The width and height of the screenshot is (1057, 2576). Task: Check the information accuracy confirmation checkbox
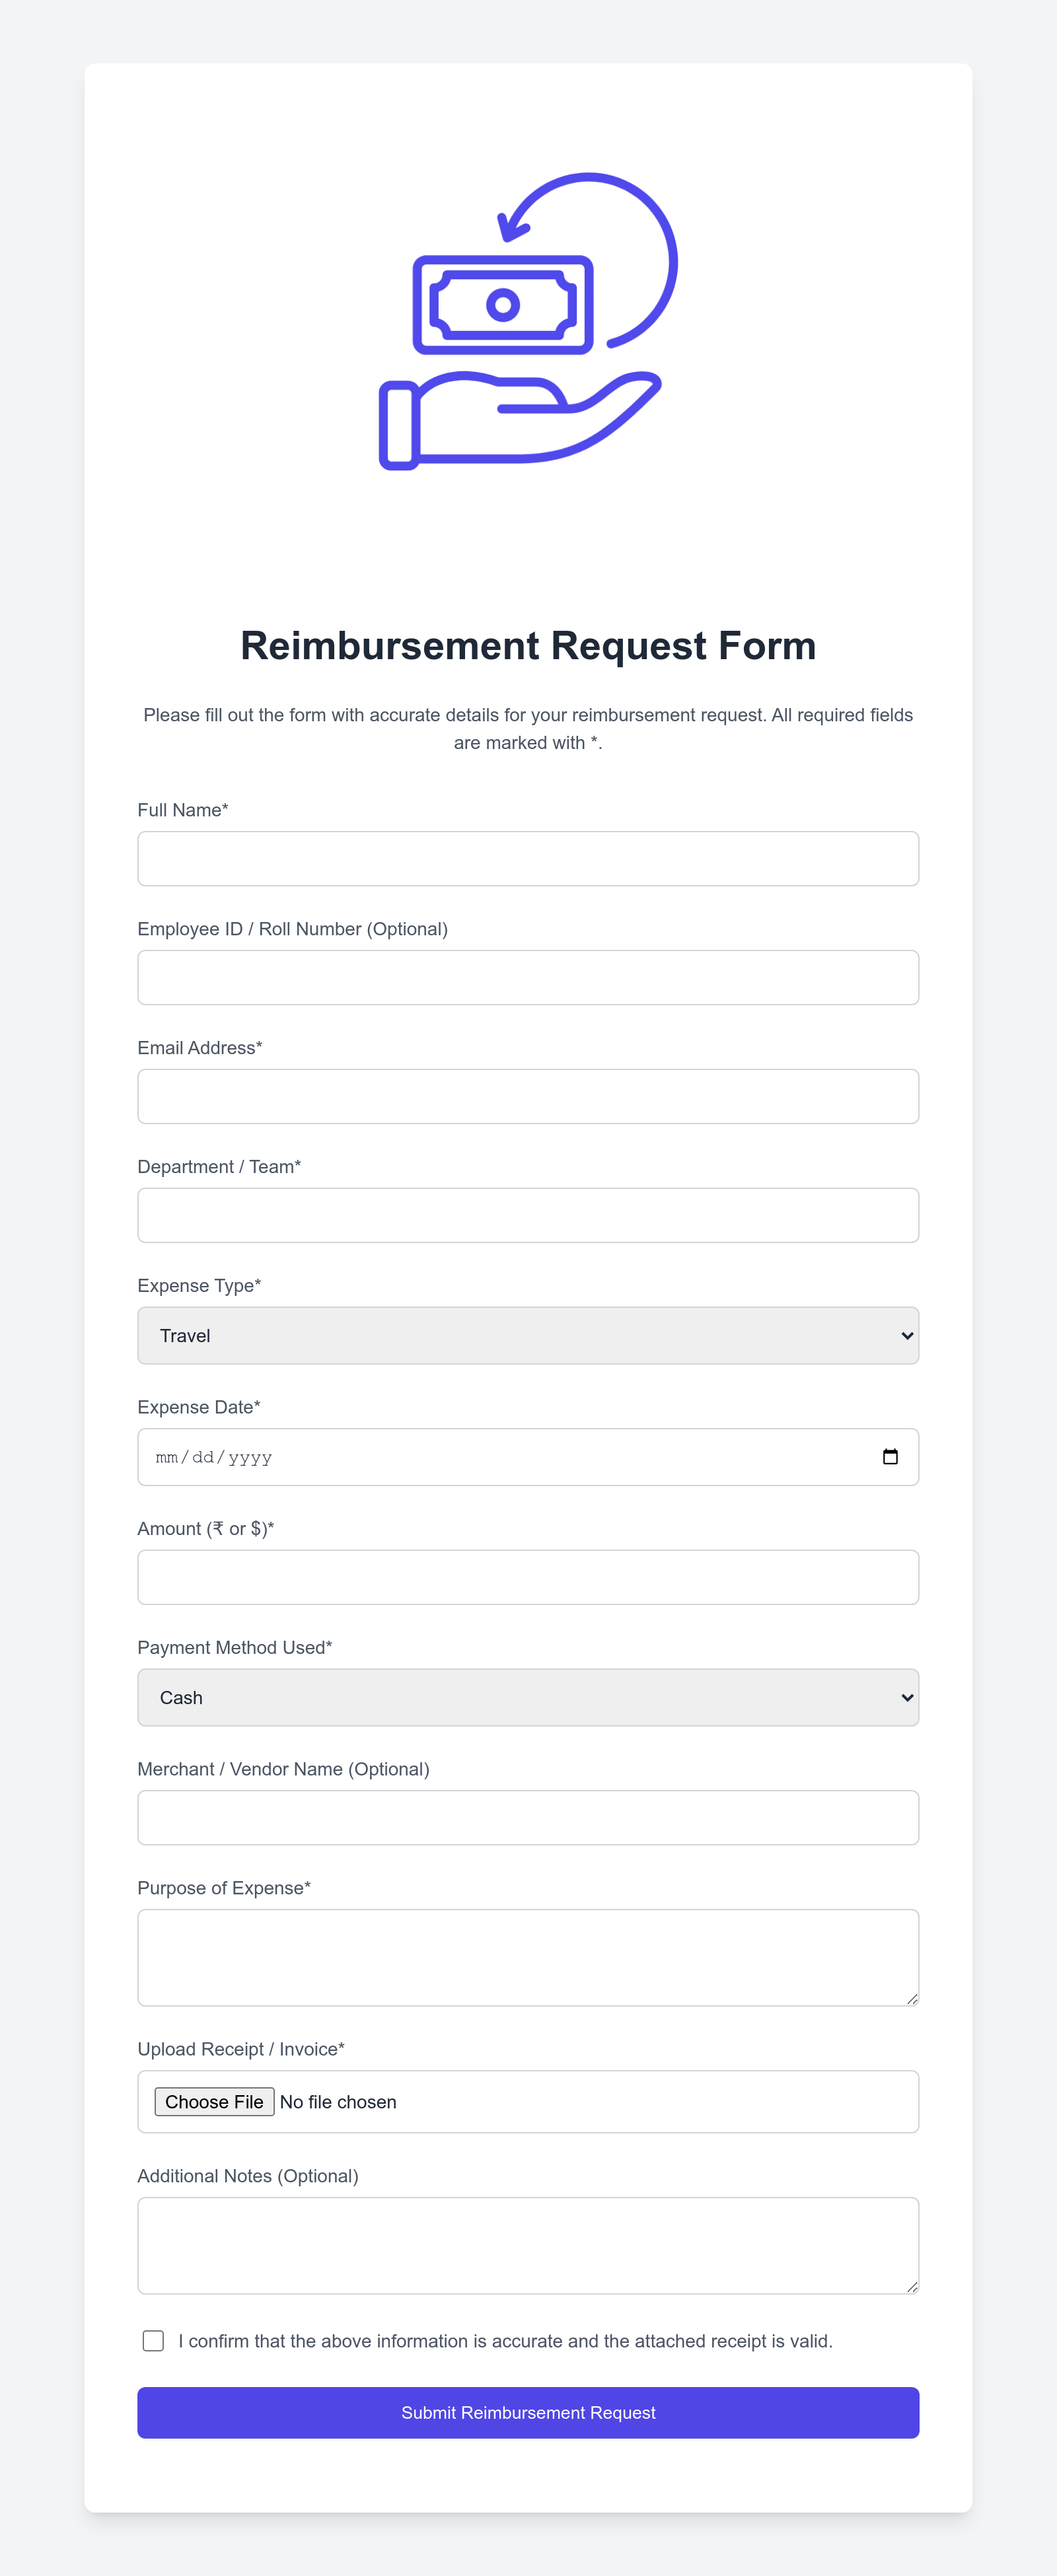(152, 2341)
